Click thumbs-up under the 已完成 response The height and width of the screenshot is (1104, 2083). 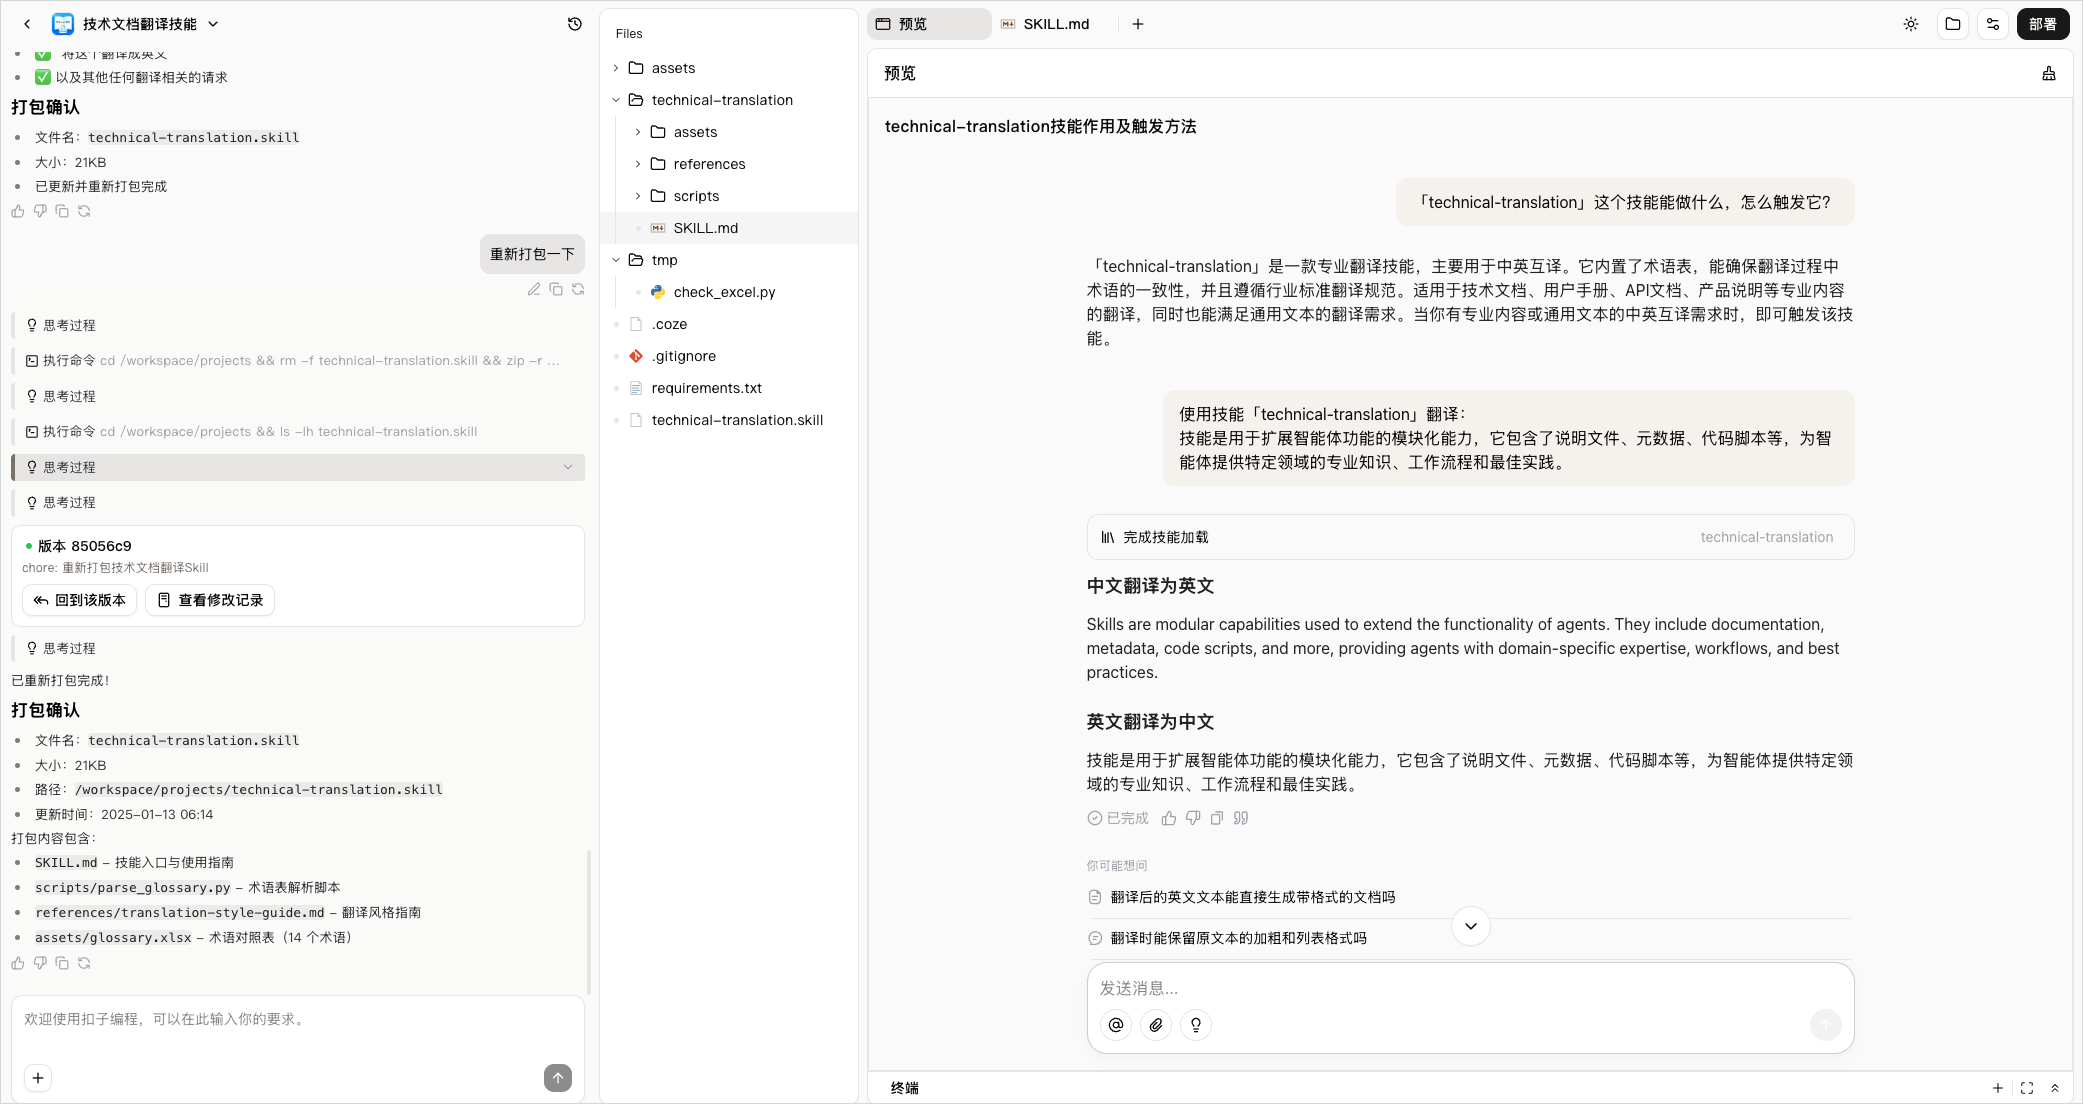(x=1169, y=818)
